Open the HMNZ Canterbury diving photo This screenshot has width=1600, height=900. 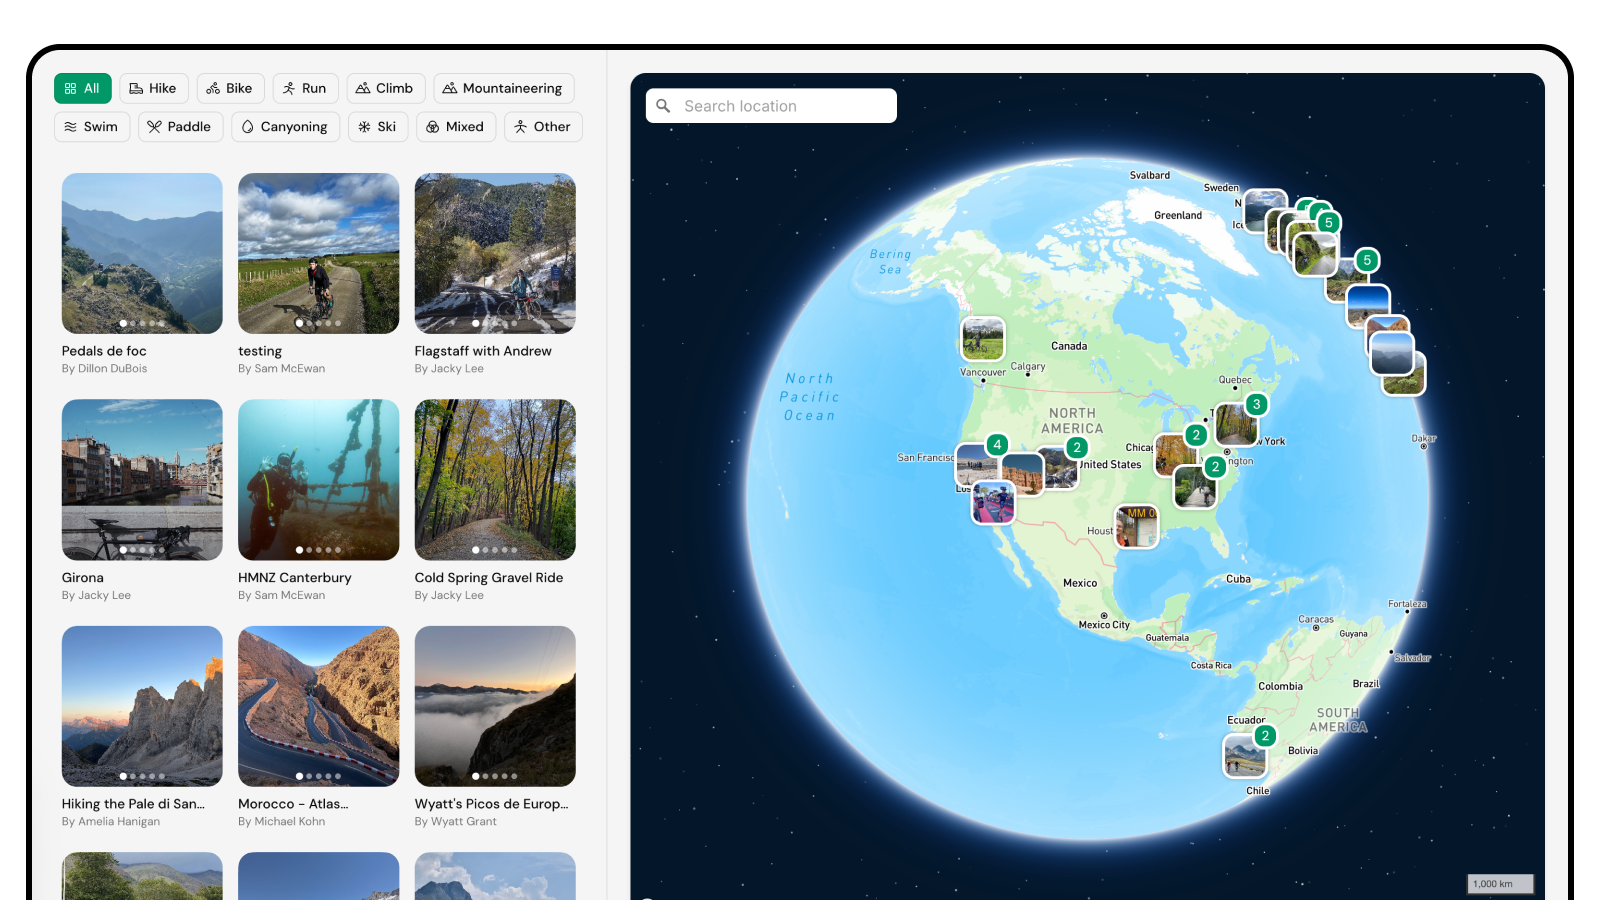[319, 480]
